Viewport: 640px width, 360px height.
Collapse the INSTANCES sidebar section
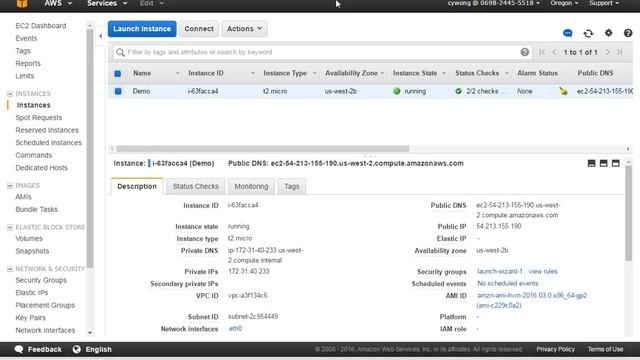pyautogui.click(x=10, y=94)
